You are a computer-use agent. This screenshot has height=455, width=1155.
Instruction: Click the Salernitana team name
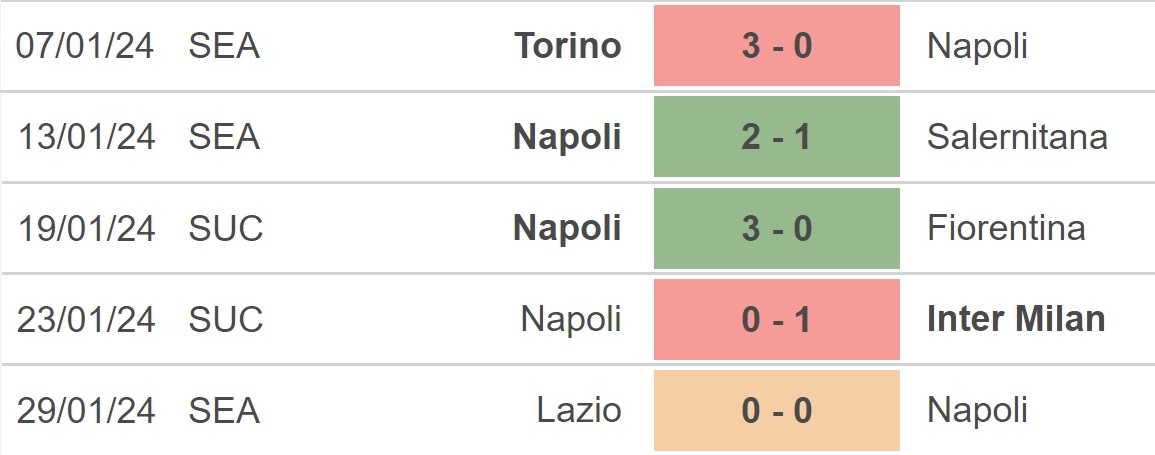click(x=1017, y=137)
